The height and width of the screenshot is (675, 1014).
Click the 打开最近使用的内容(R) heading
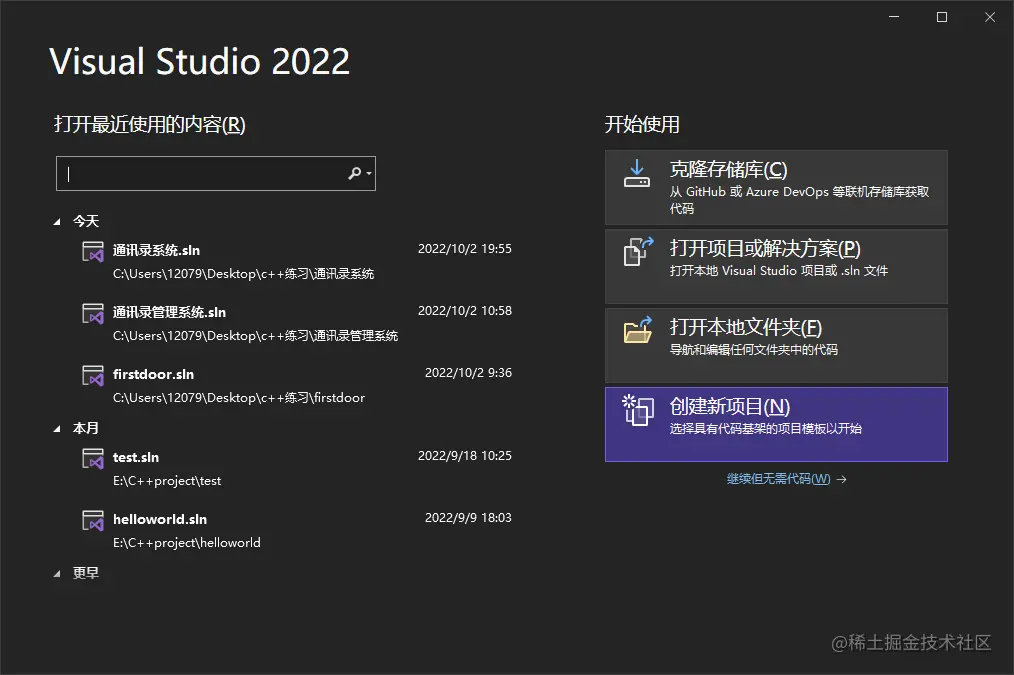click(x=149, y=124)
